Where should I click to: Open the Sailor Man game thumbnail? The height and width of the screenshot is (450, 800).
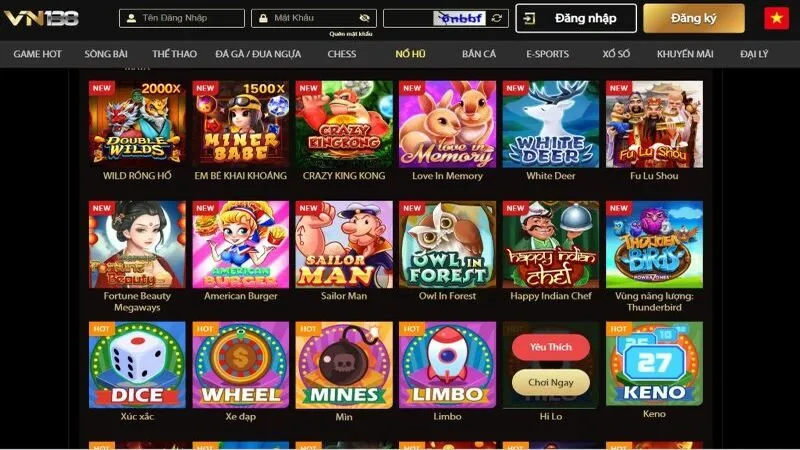coord(344,244)
